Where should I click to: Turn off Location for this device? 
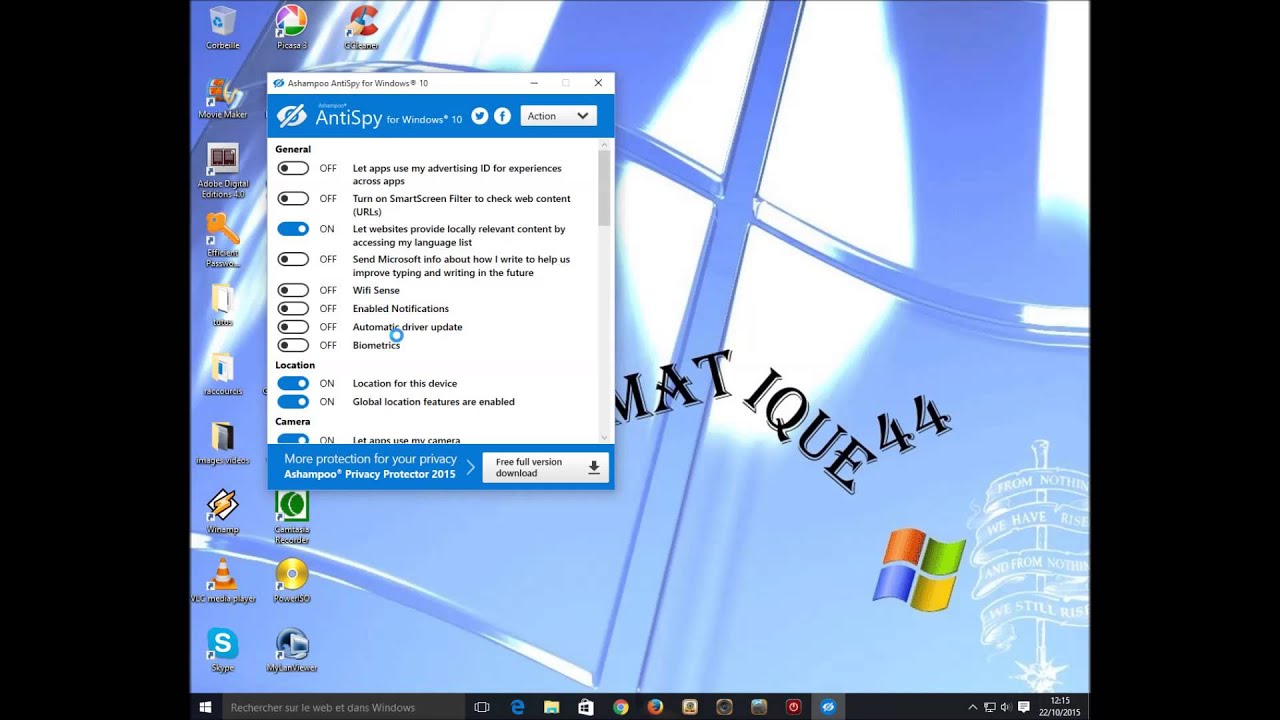[293, 383]
